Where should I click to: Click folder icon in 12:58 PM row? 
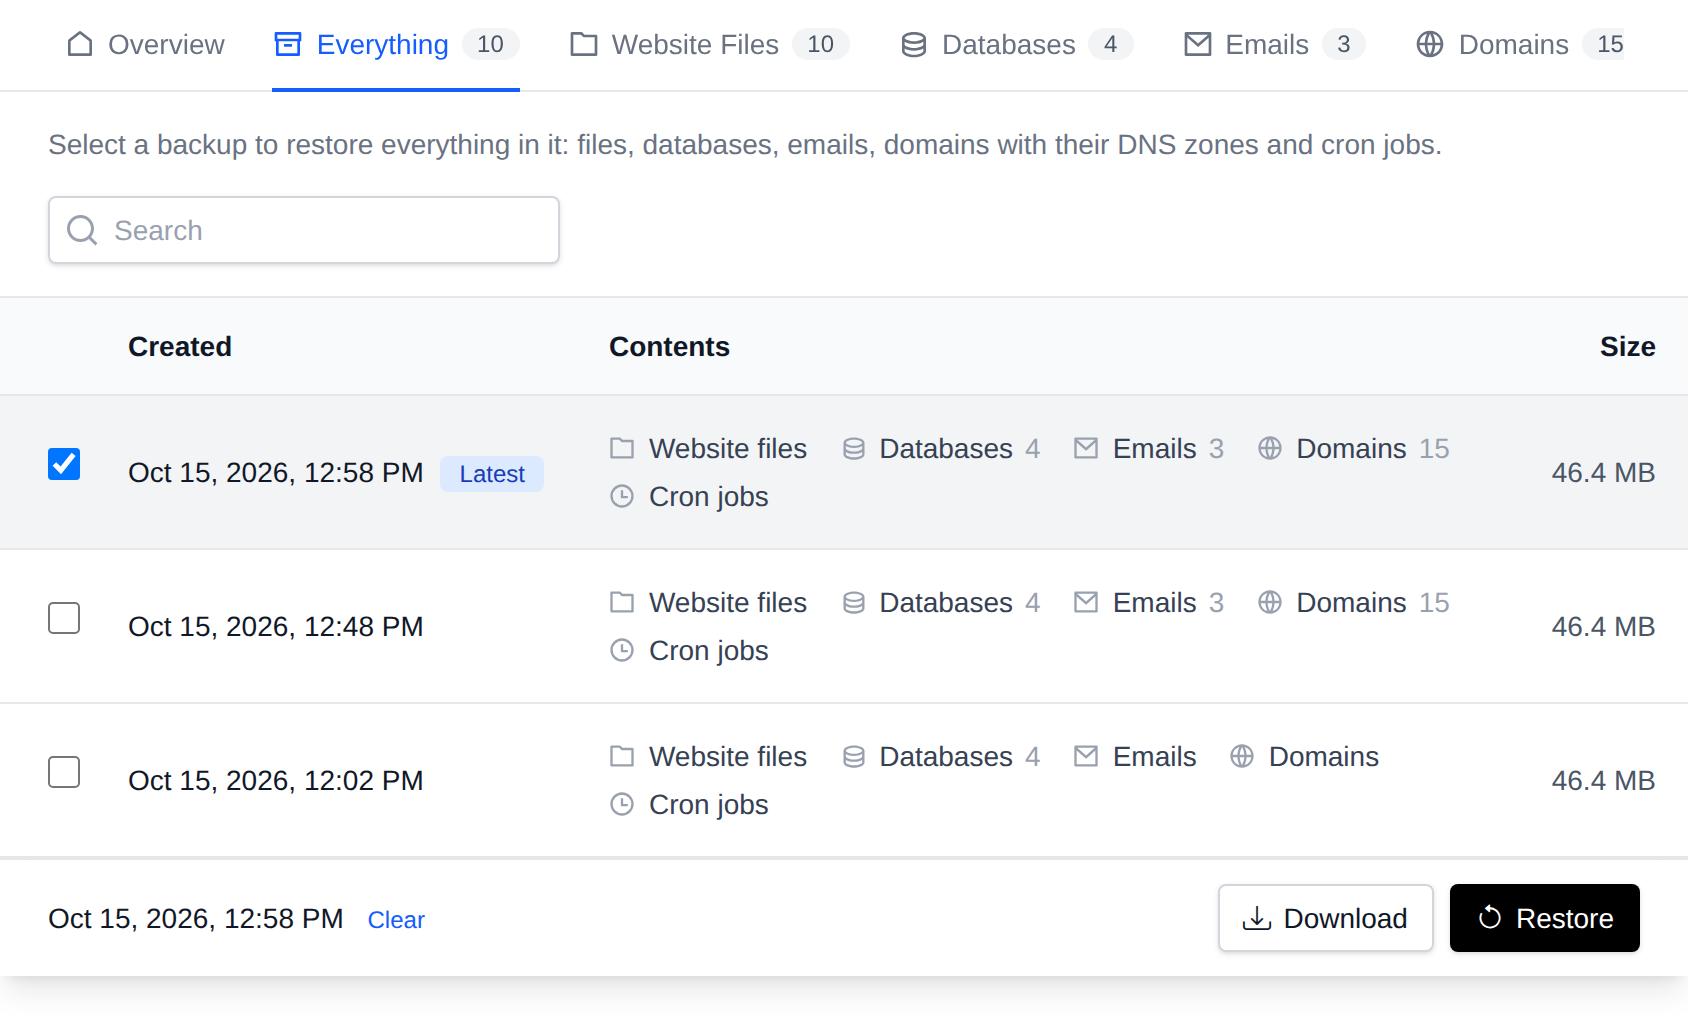622,448
